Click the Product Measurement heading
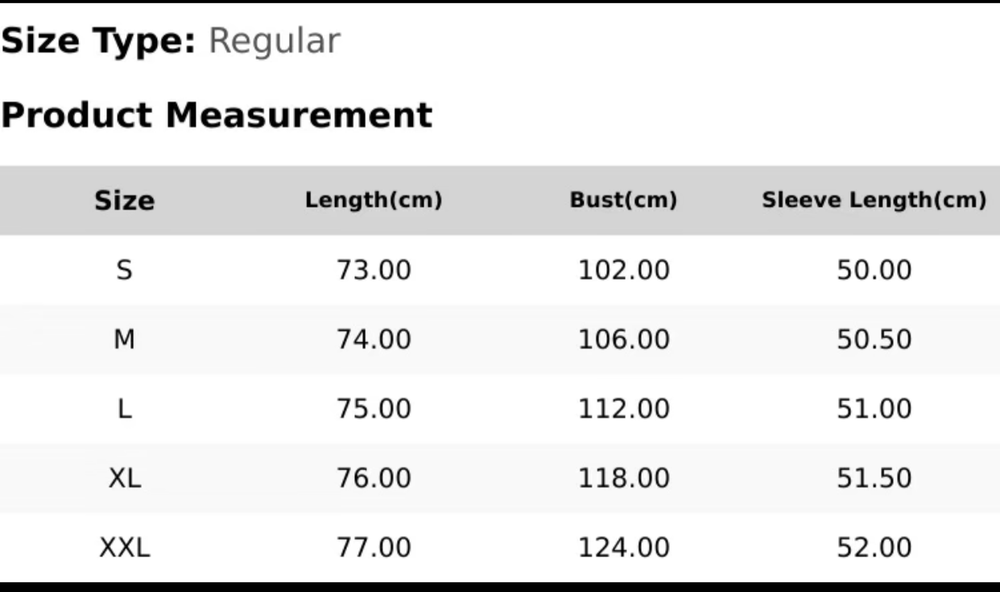Image resolution: width=1000 pixels, height=592 pixels. click(216, 115)
